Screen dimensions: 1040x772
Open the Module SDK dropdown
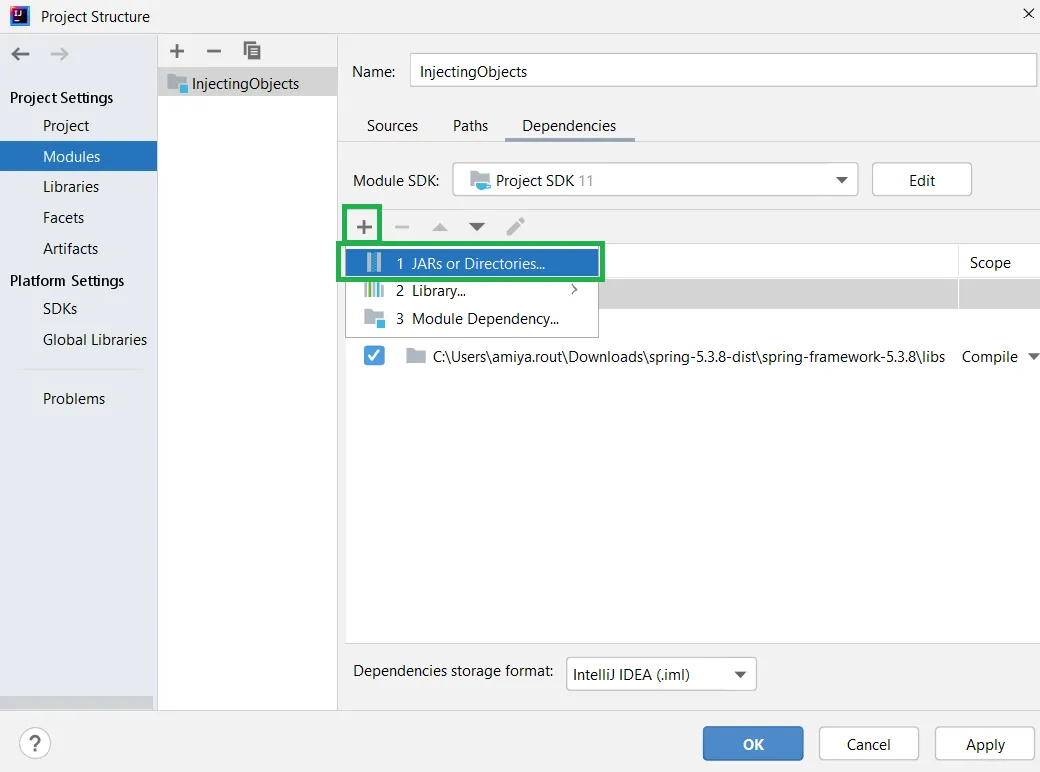pyautogui.click(x=655, y=180)
